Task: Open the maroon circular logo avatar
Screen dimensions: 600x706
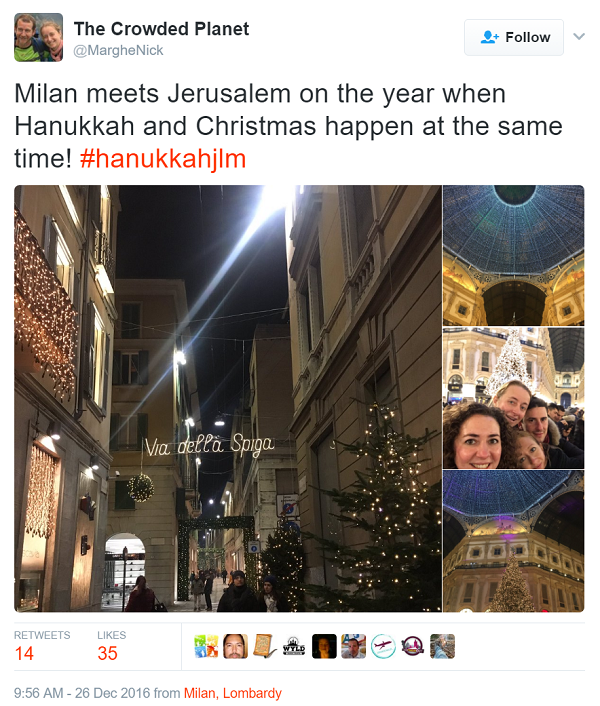Action: click(x=413, y=646)
